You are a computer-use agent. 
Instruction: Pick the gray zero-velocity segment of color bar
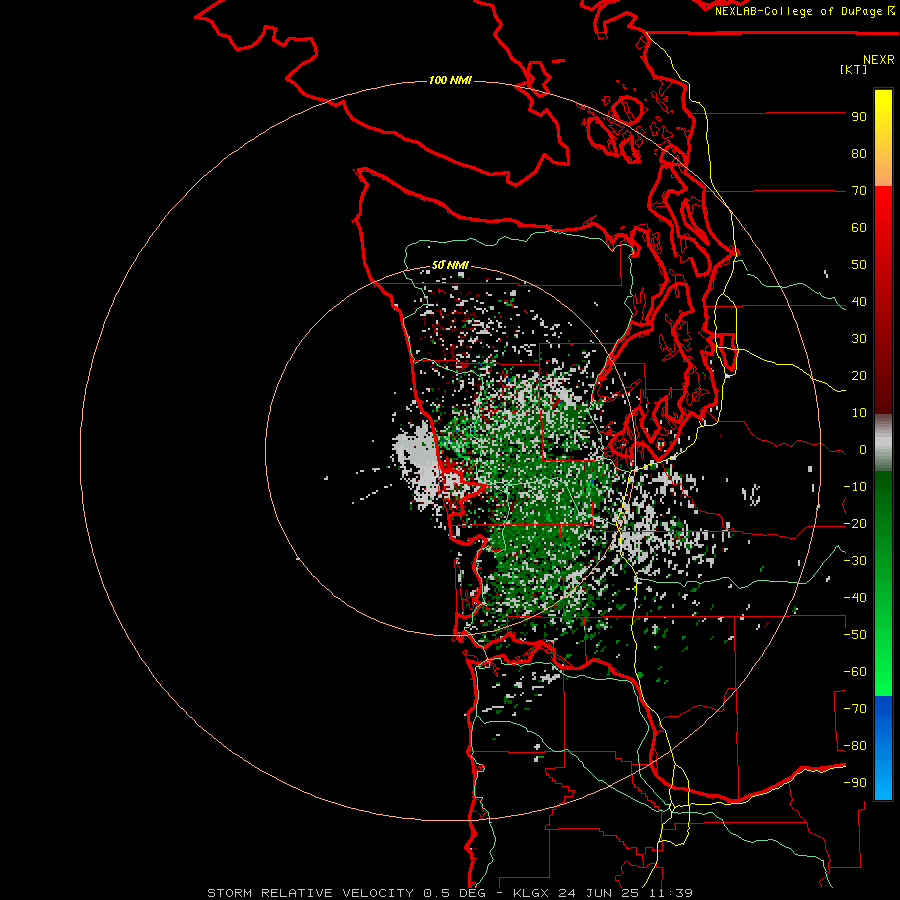(883, 443)
